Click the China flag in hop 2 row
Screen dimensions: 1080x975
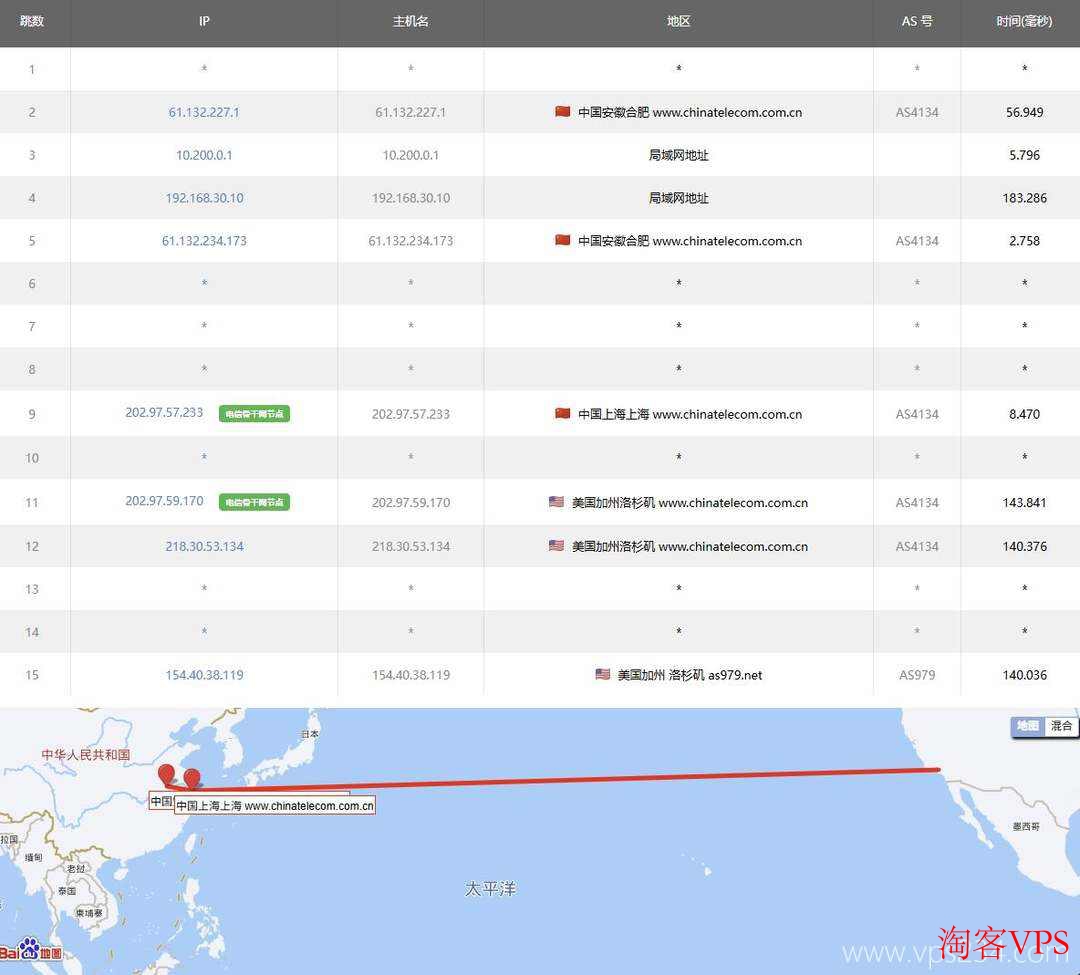click(563, 112)
